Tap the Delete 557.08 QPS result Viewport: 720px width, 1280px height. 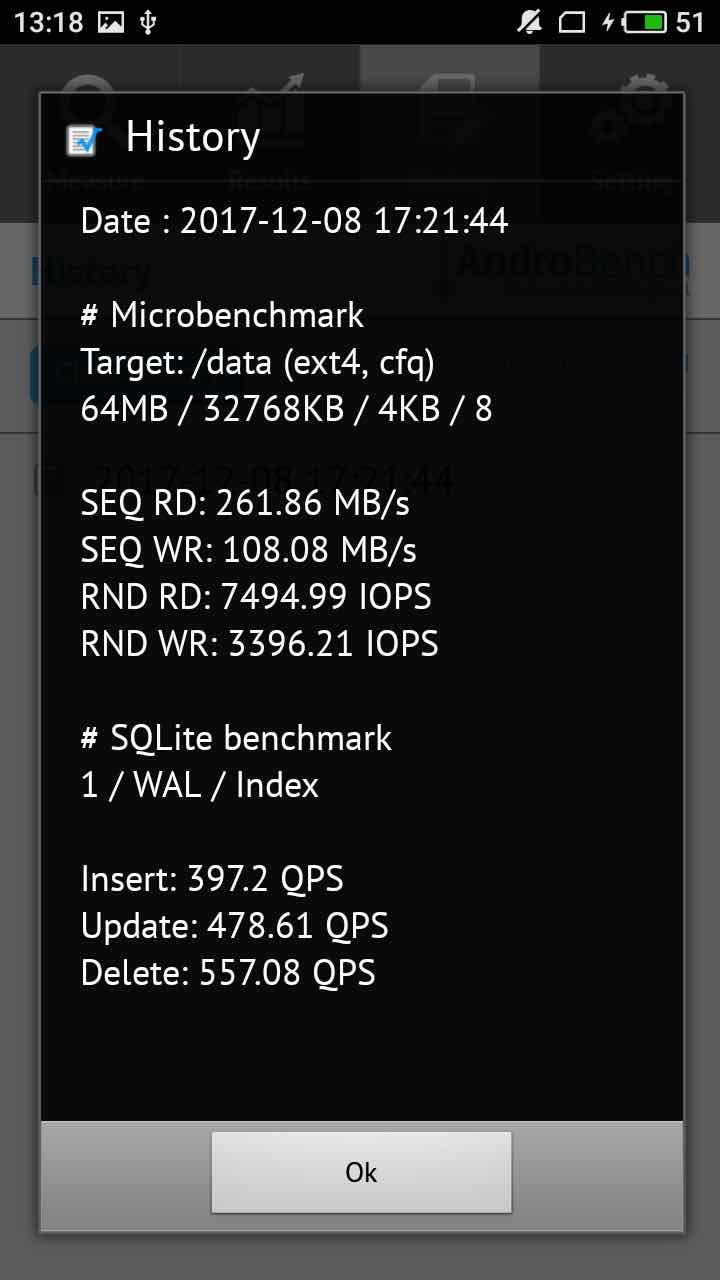(228, 972)
